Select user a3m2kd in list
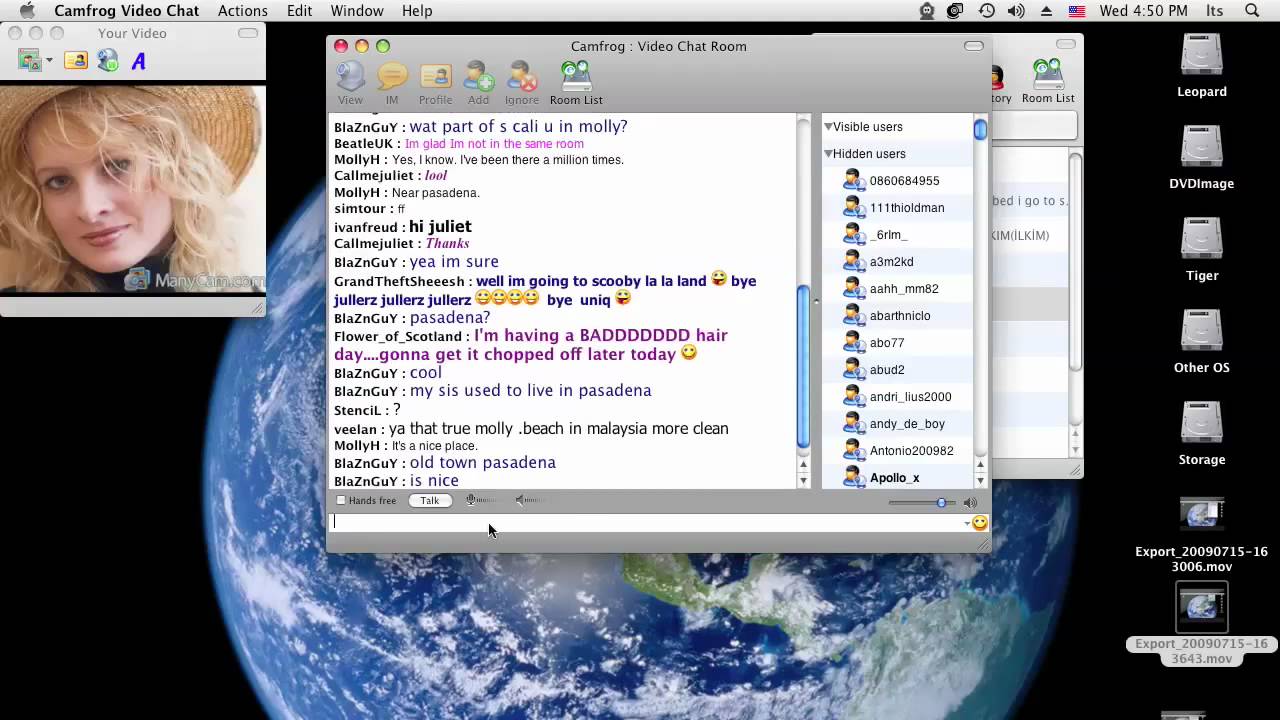The image size is (1280, 720). [x=897, y=262]
